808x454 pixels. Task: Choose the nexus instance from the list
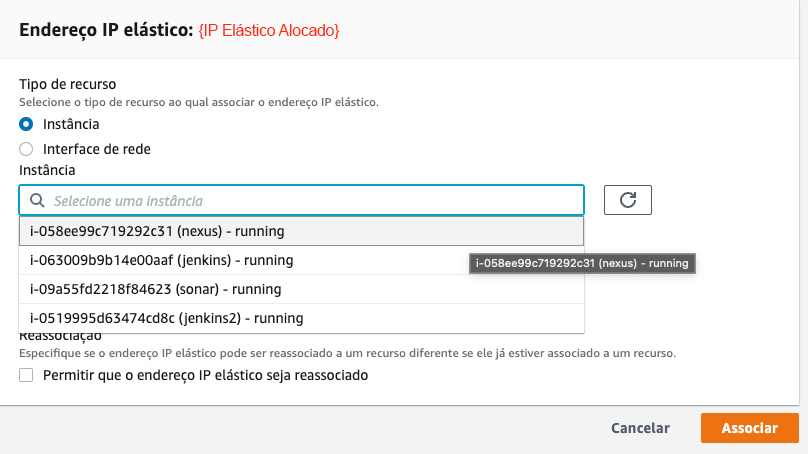click(x=157, y=231)
